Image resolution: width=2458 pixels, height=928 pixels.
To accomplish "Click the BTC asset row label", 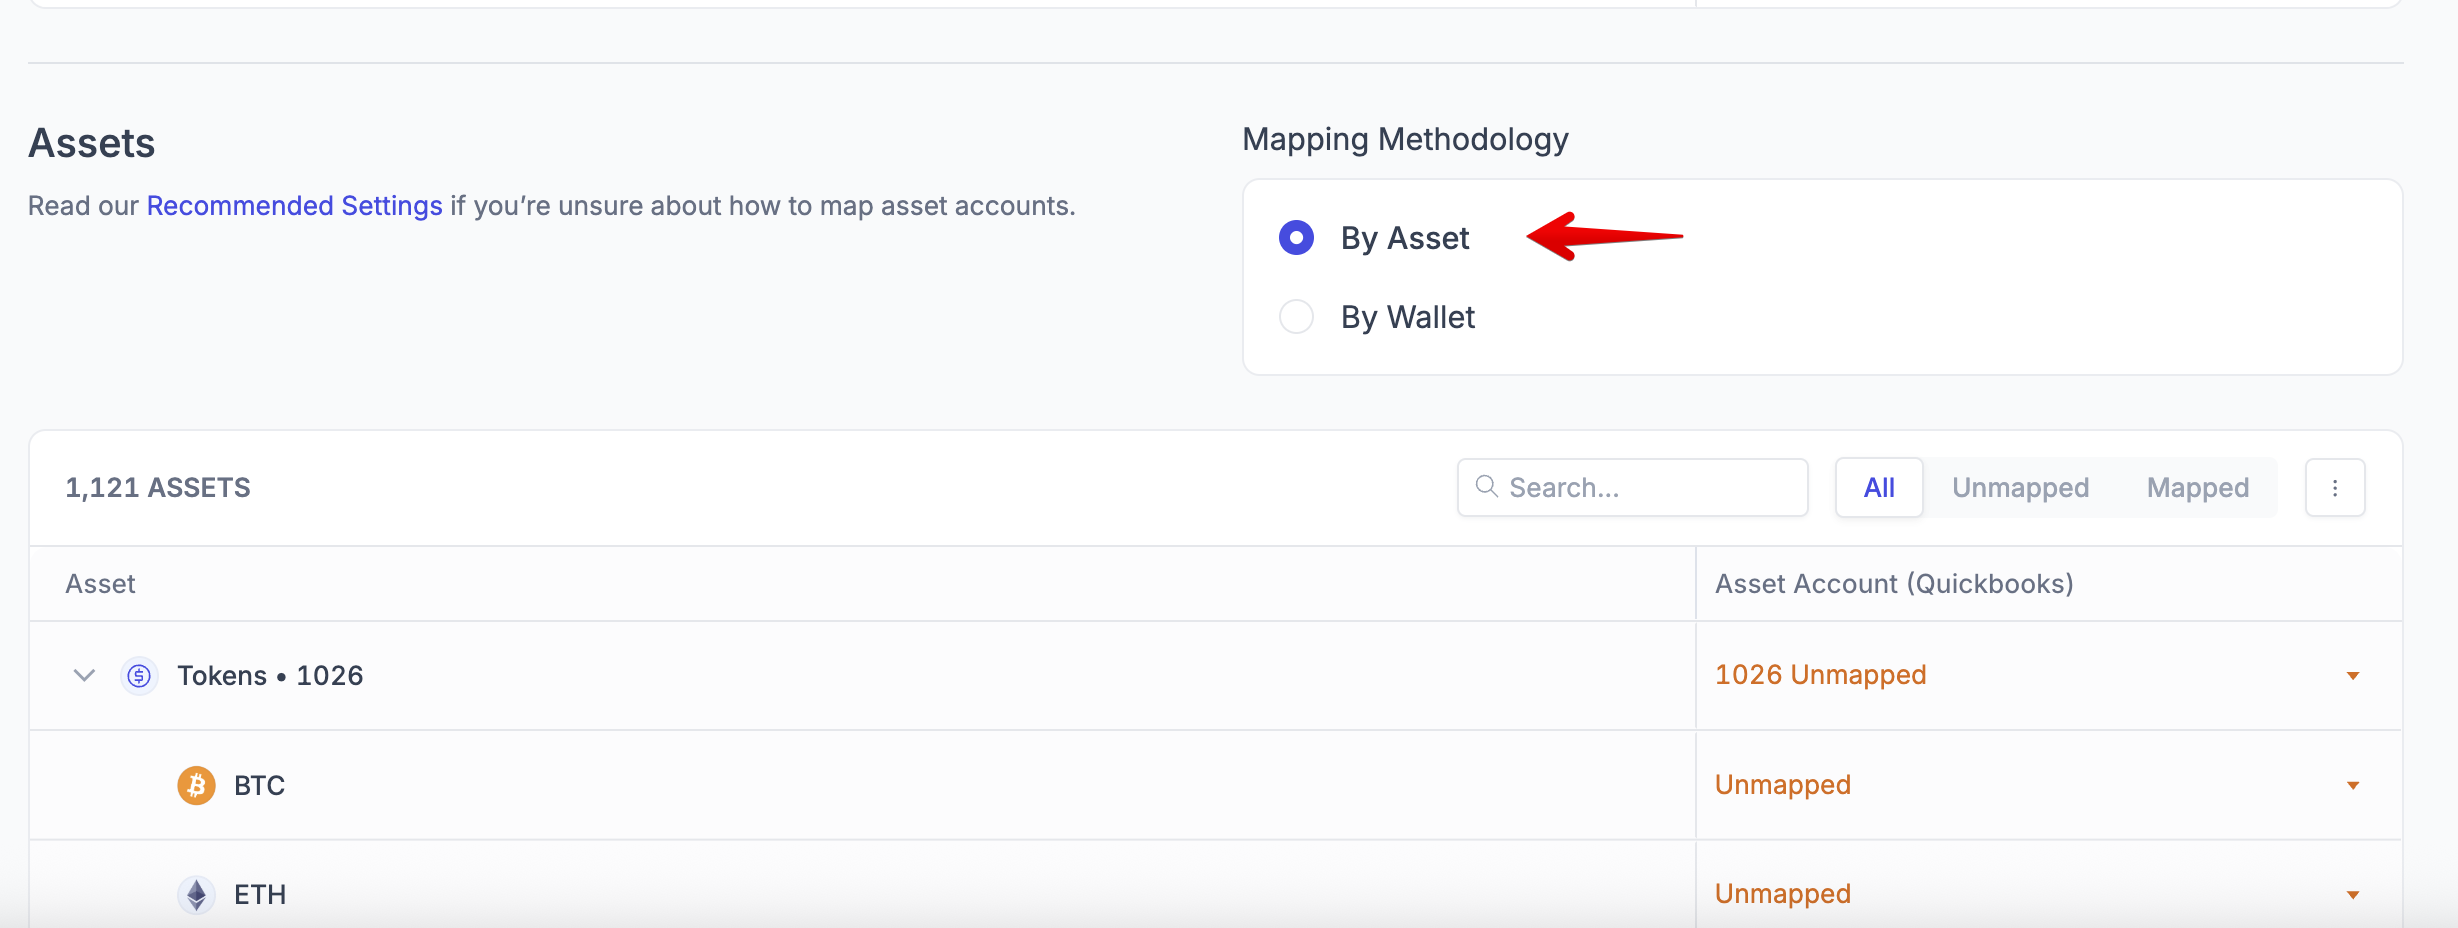I will pos(260,786).
